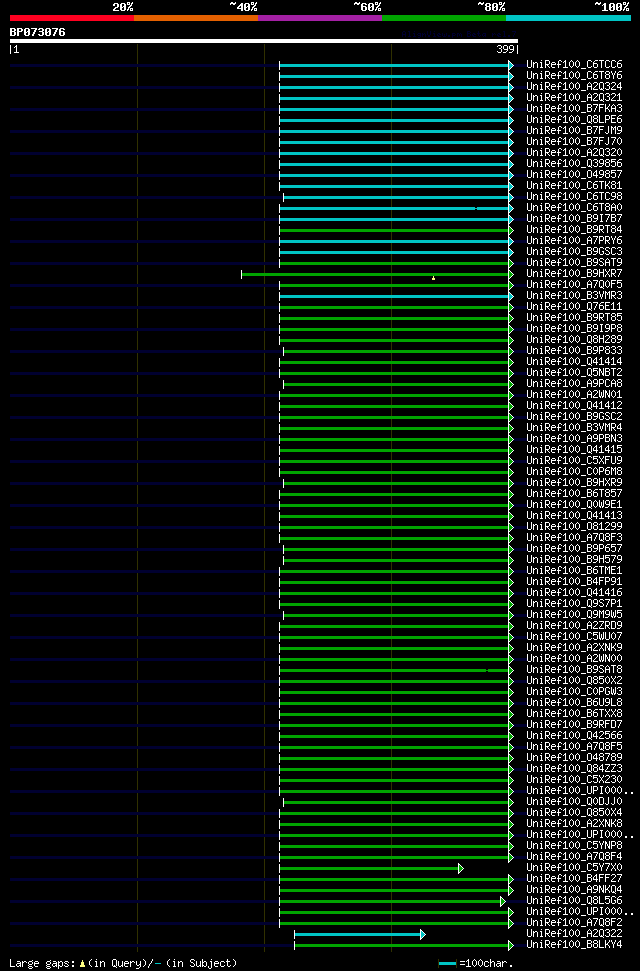The image size is (640, 971).
Task: Open hit UniRef100_C6TCC6
Action: point(574,64)
